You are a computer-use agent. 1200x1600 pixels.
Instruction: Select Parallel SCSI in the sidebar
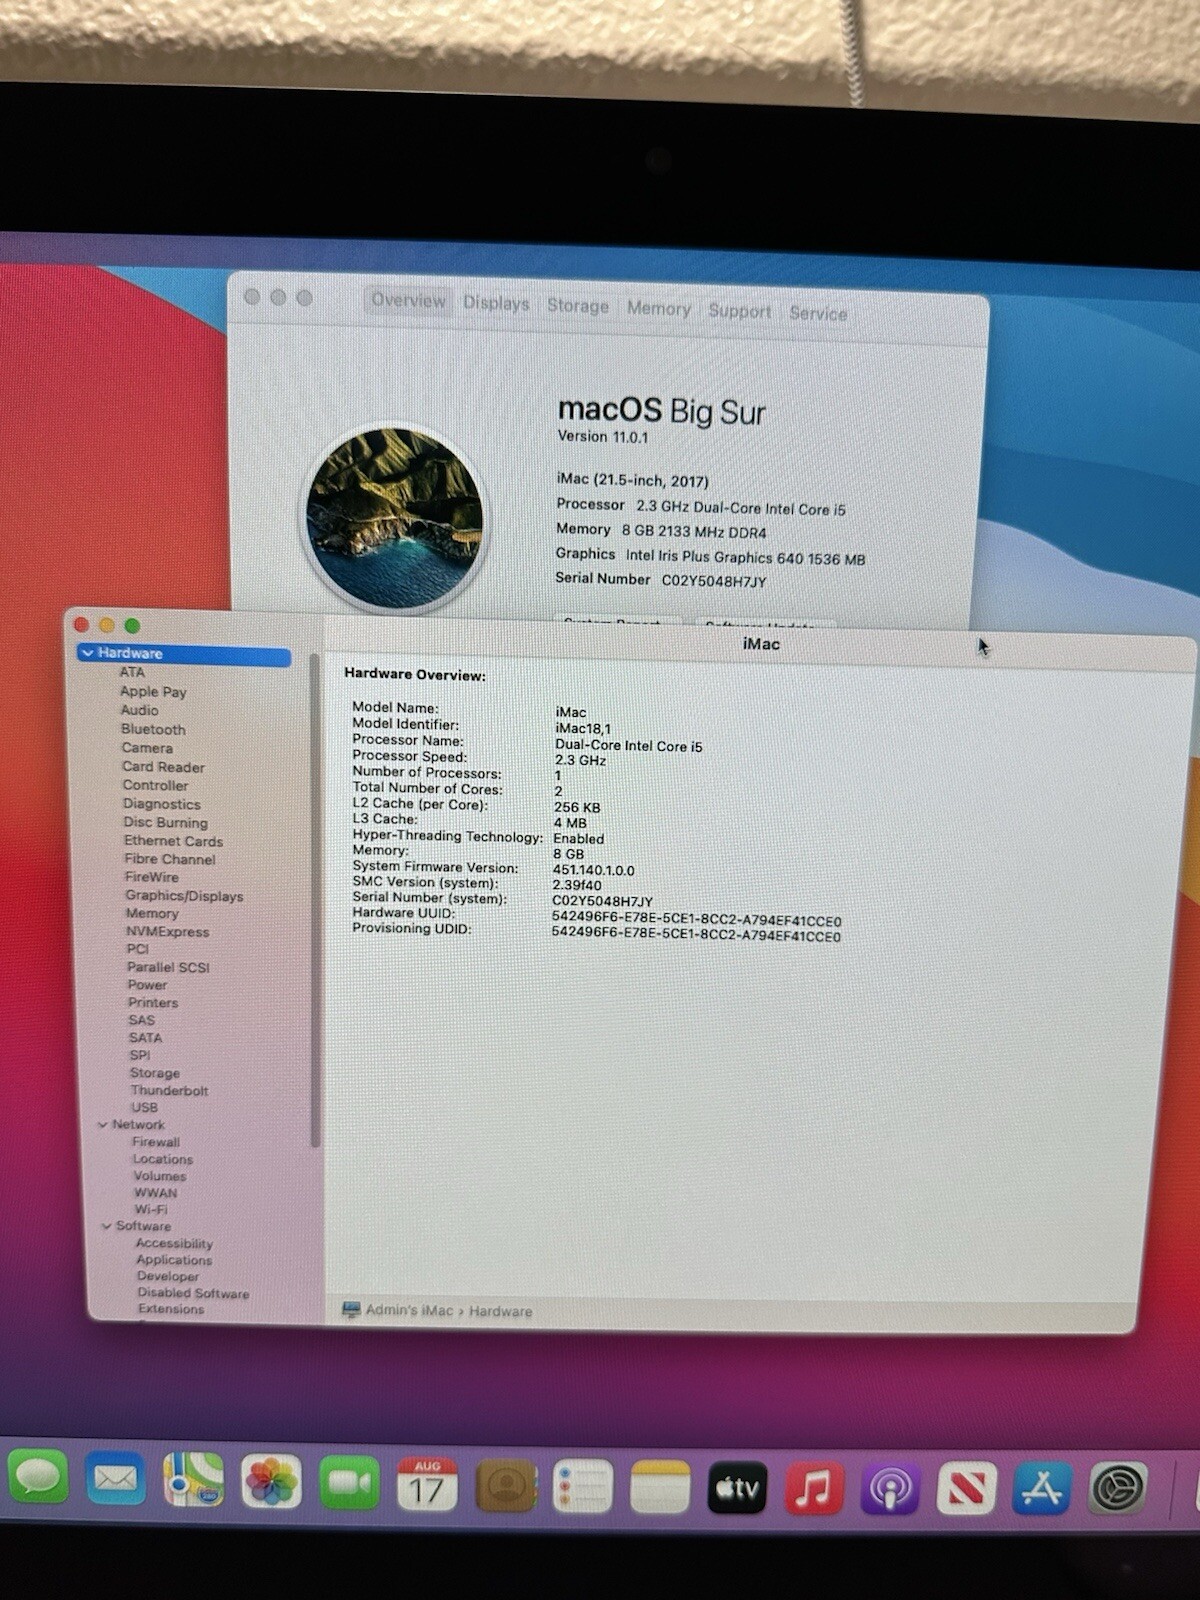tap(168, 967)
